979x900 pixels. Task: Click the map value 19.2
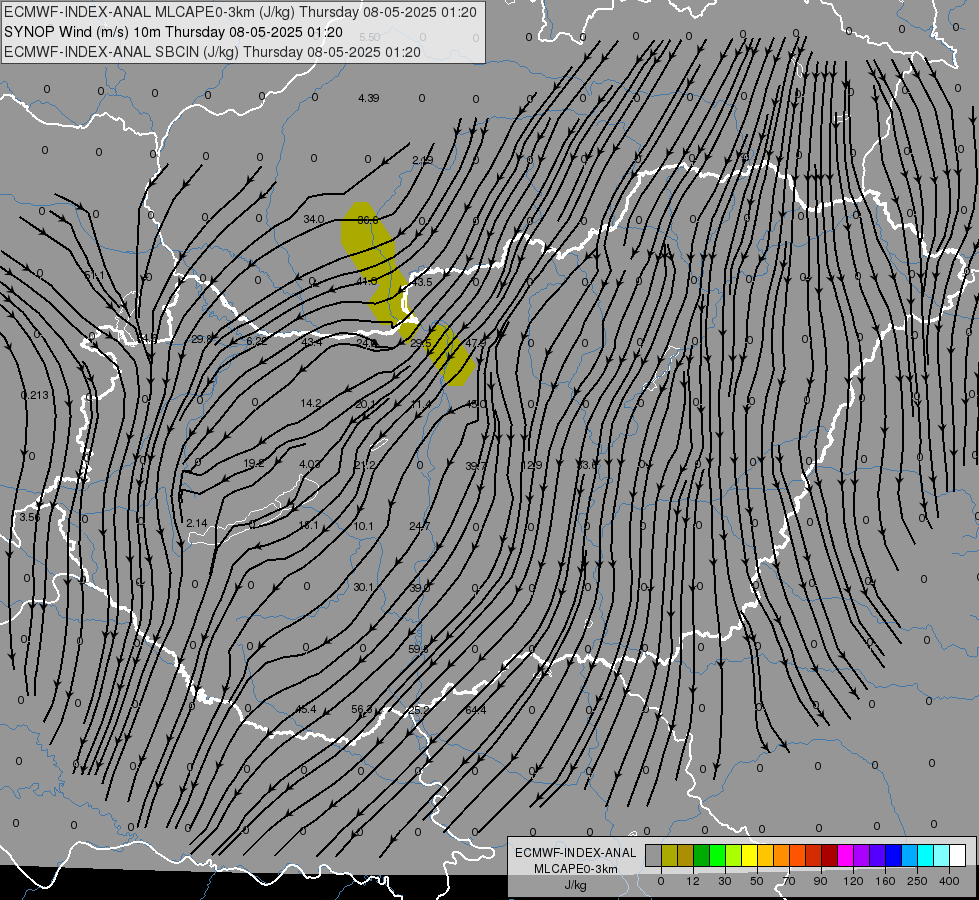[x=253, y=463]
